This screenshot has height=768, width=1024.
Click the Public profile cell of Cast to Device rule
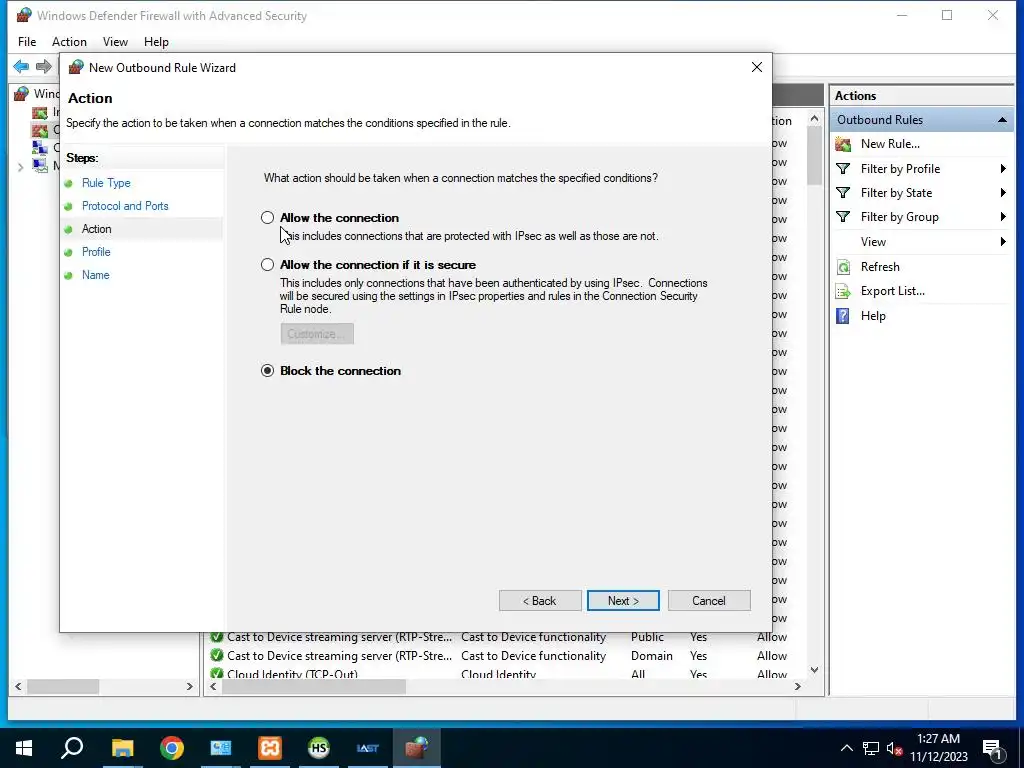647,637
